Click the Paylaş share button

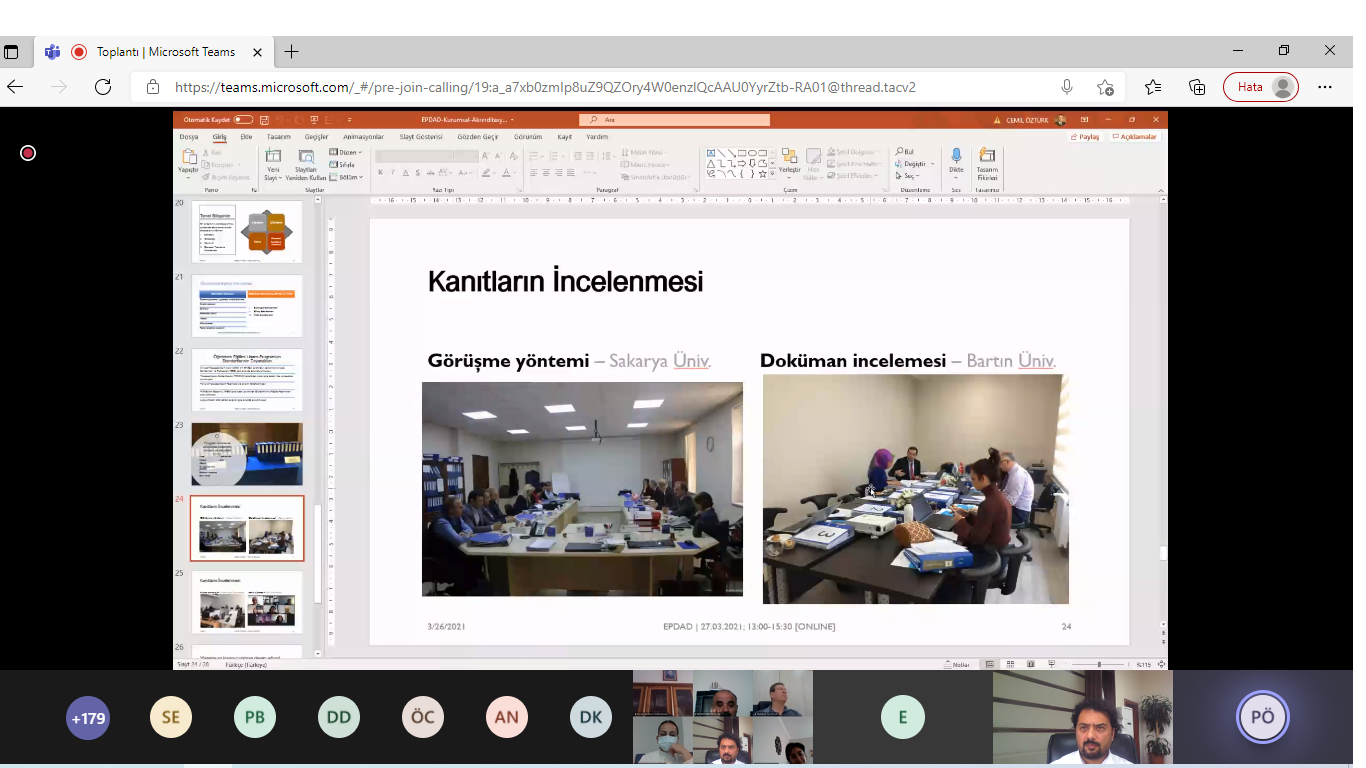click(x=1085, y=137)
